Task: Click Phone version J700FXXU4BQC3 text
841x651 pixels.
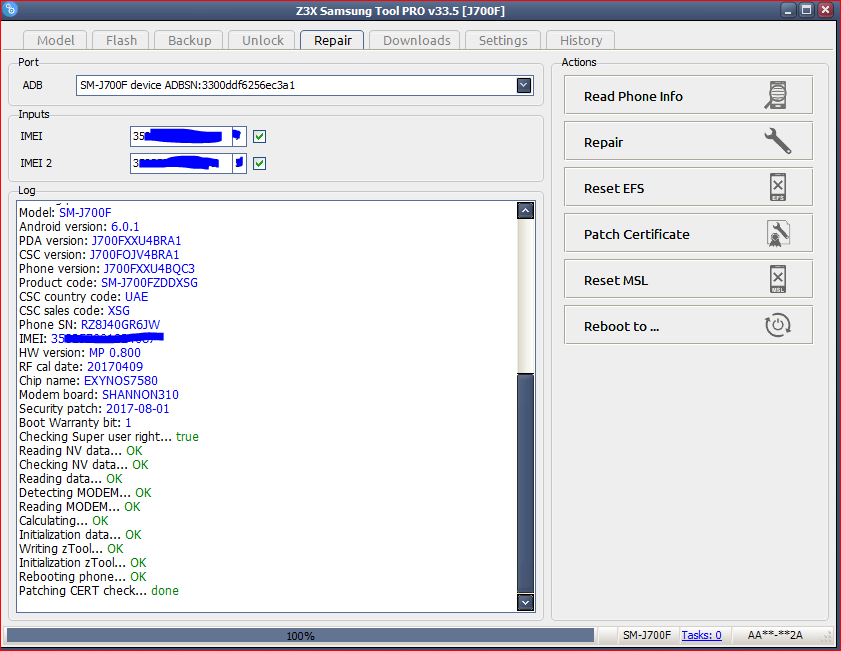Action: (x=107, y=269)
